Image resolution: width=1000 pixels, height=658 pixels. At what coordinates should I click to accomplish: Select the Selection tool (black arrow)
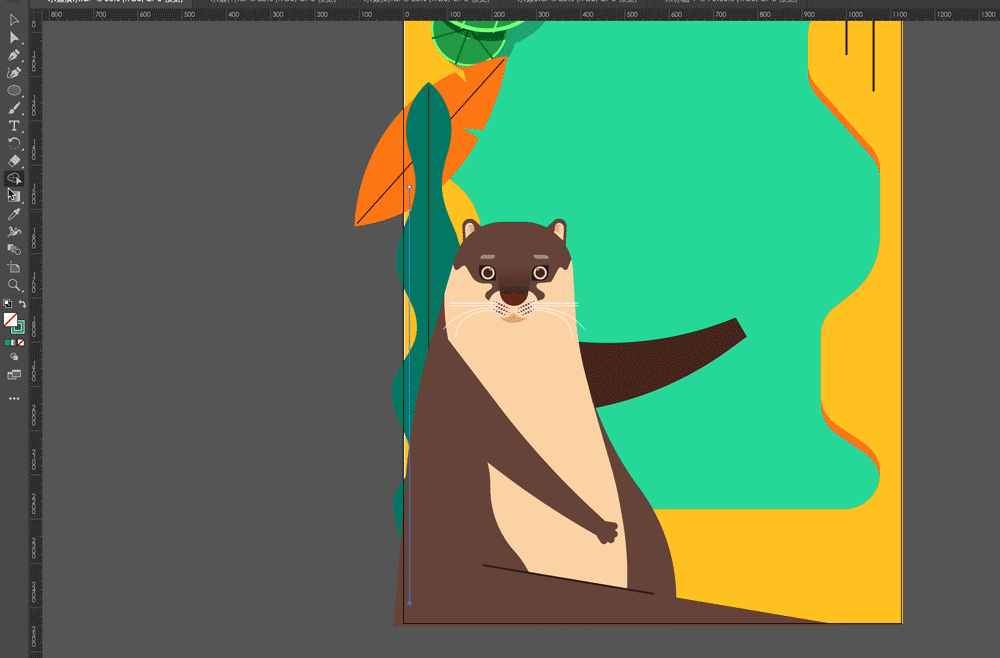point(14,20)
